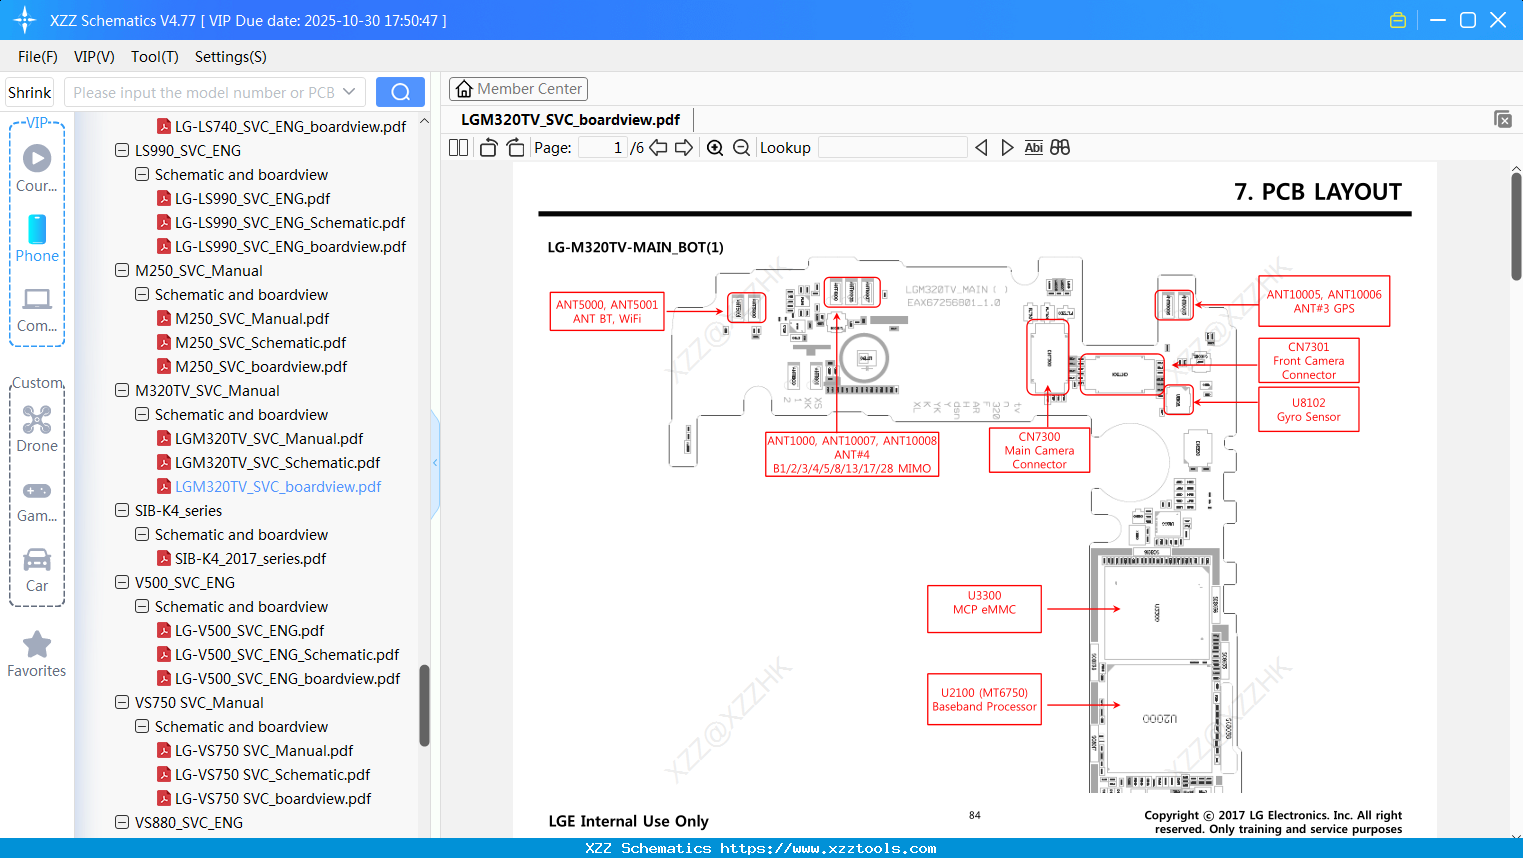Click the page number field
Viewport: 1523px width, 858px height.
[602, 148]
